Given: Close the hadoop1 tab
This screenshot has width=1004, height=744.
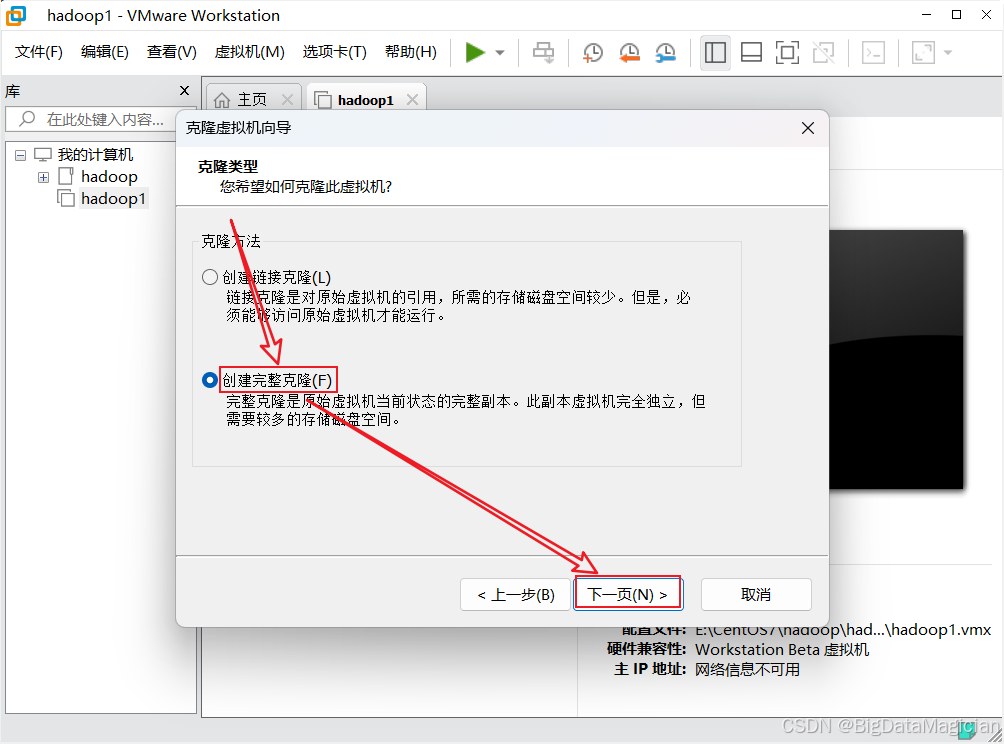Looking at the screenshot, I should (x=412, y=100).
